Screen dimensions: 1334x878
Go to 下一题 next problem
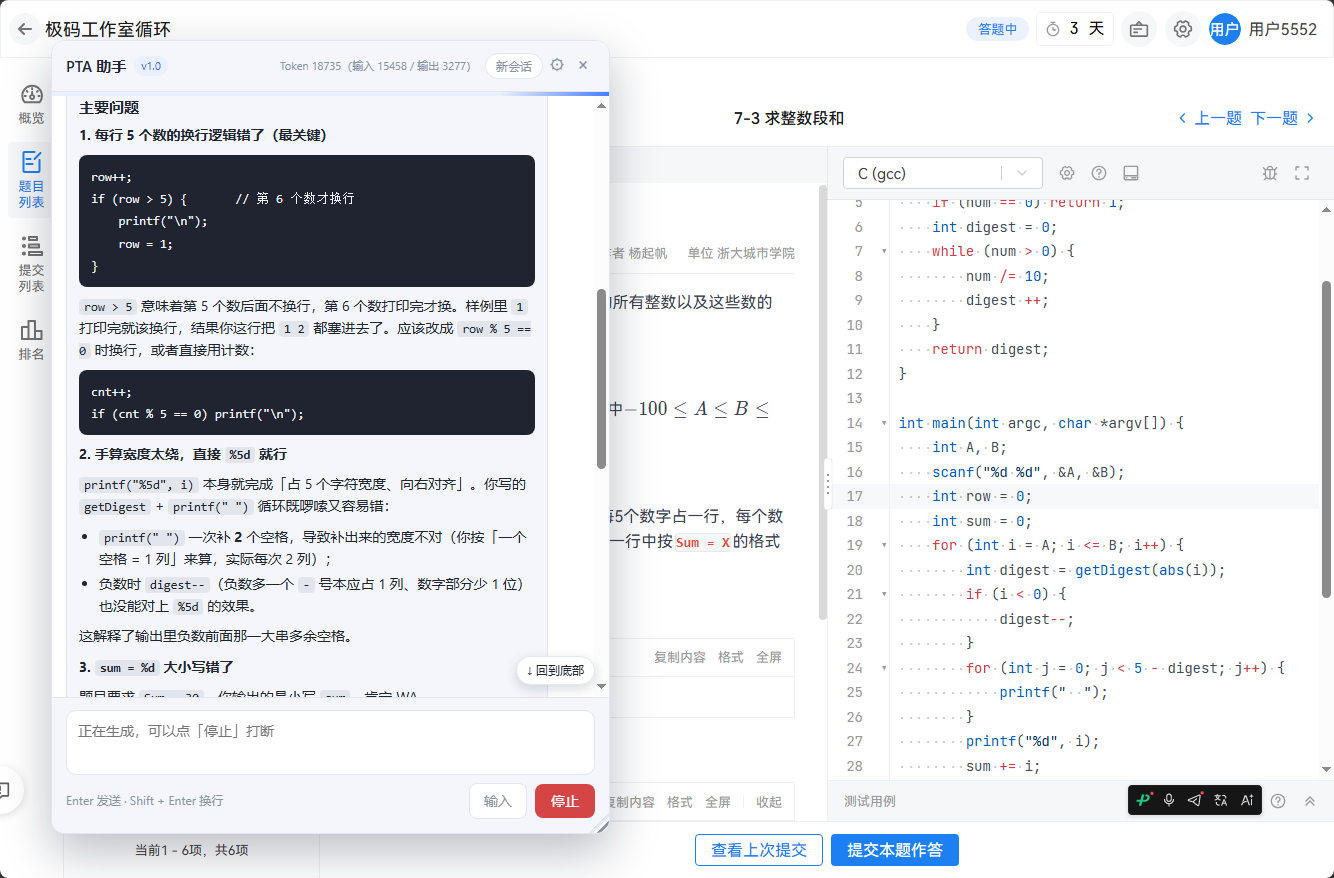point(1284,118)
